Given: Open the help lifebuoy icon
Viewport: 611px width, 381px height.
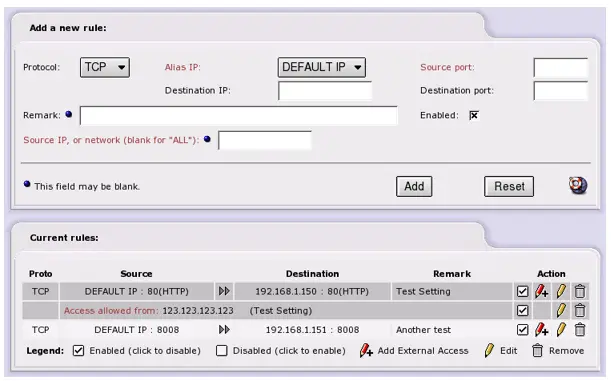Looking at the screenshot, I should (x=578, y=185).
